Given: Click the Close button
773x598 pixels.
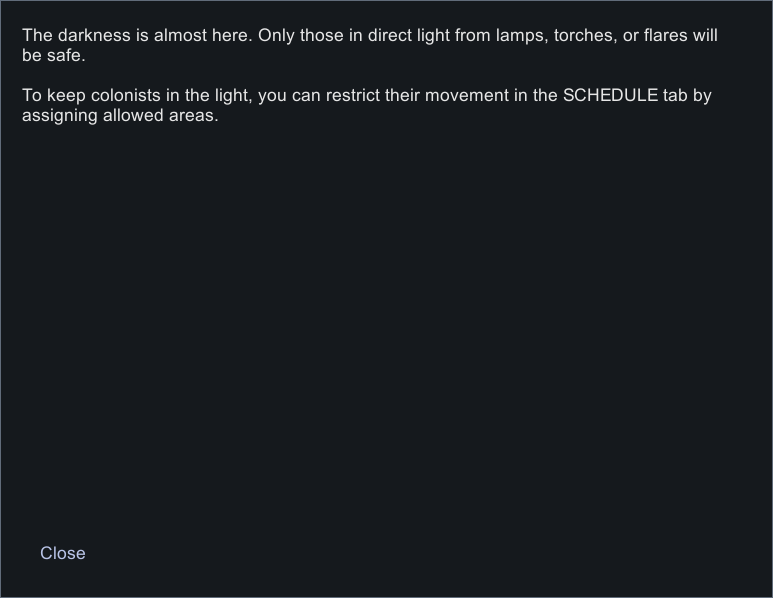Looking at the screenshot, I should [x=63, y=553].
